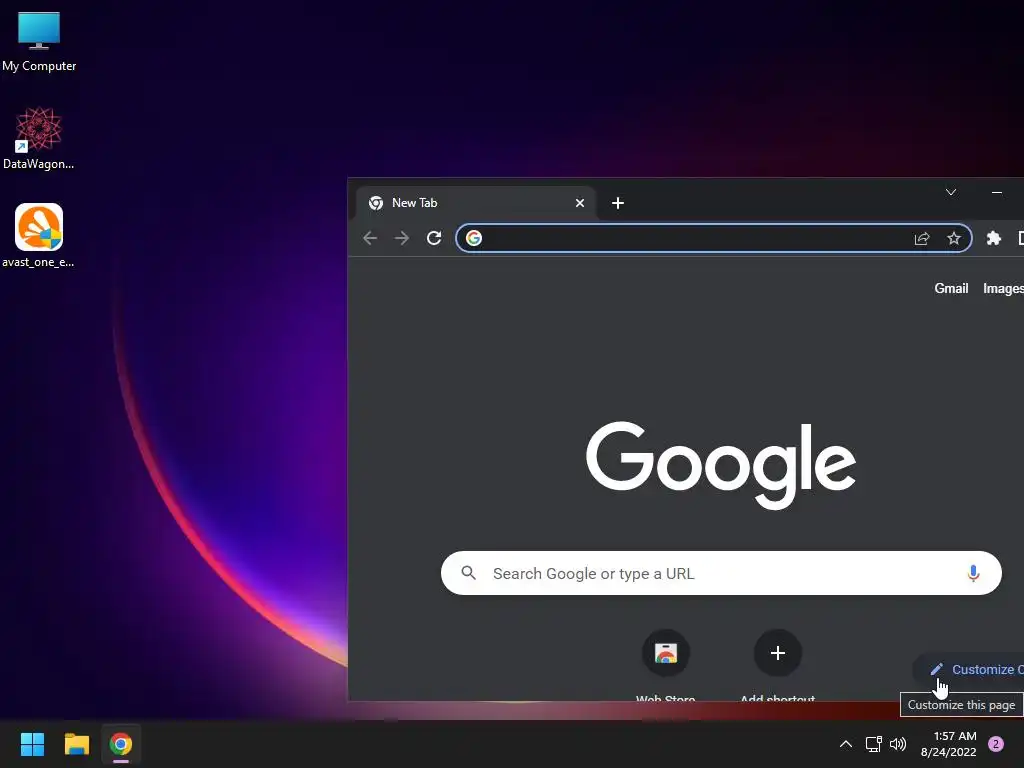The height and width of the screenshot is (768, 1024).
Task: Start voice search with microphone icon
Action: (973, 573)
